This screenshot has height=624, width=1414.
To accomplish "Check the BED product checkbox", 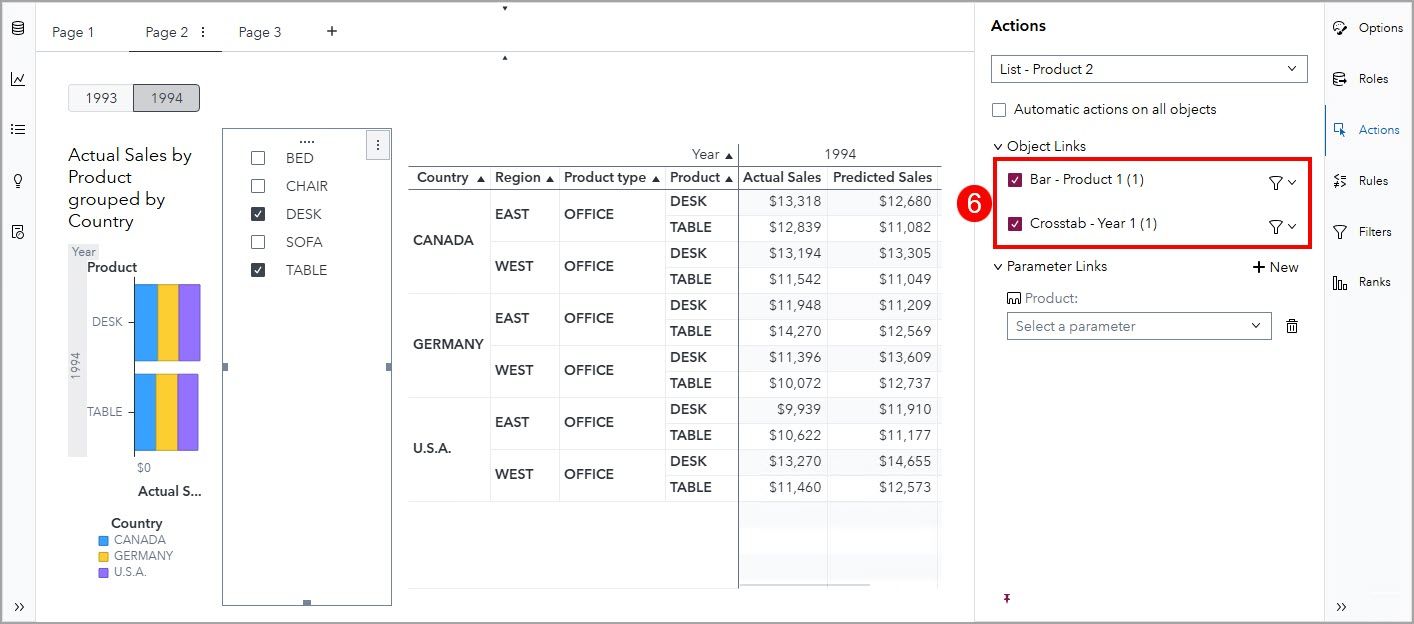I will [x=258, y=158].
